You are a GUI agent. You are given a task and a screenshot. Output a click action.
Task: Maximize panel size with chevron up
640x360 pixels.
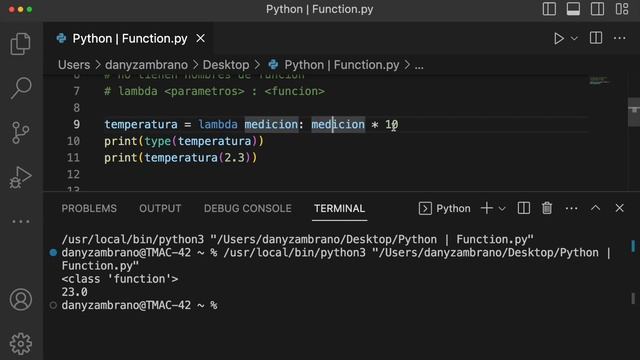coord(596,208)
